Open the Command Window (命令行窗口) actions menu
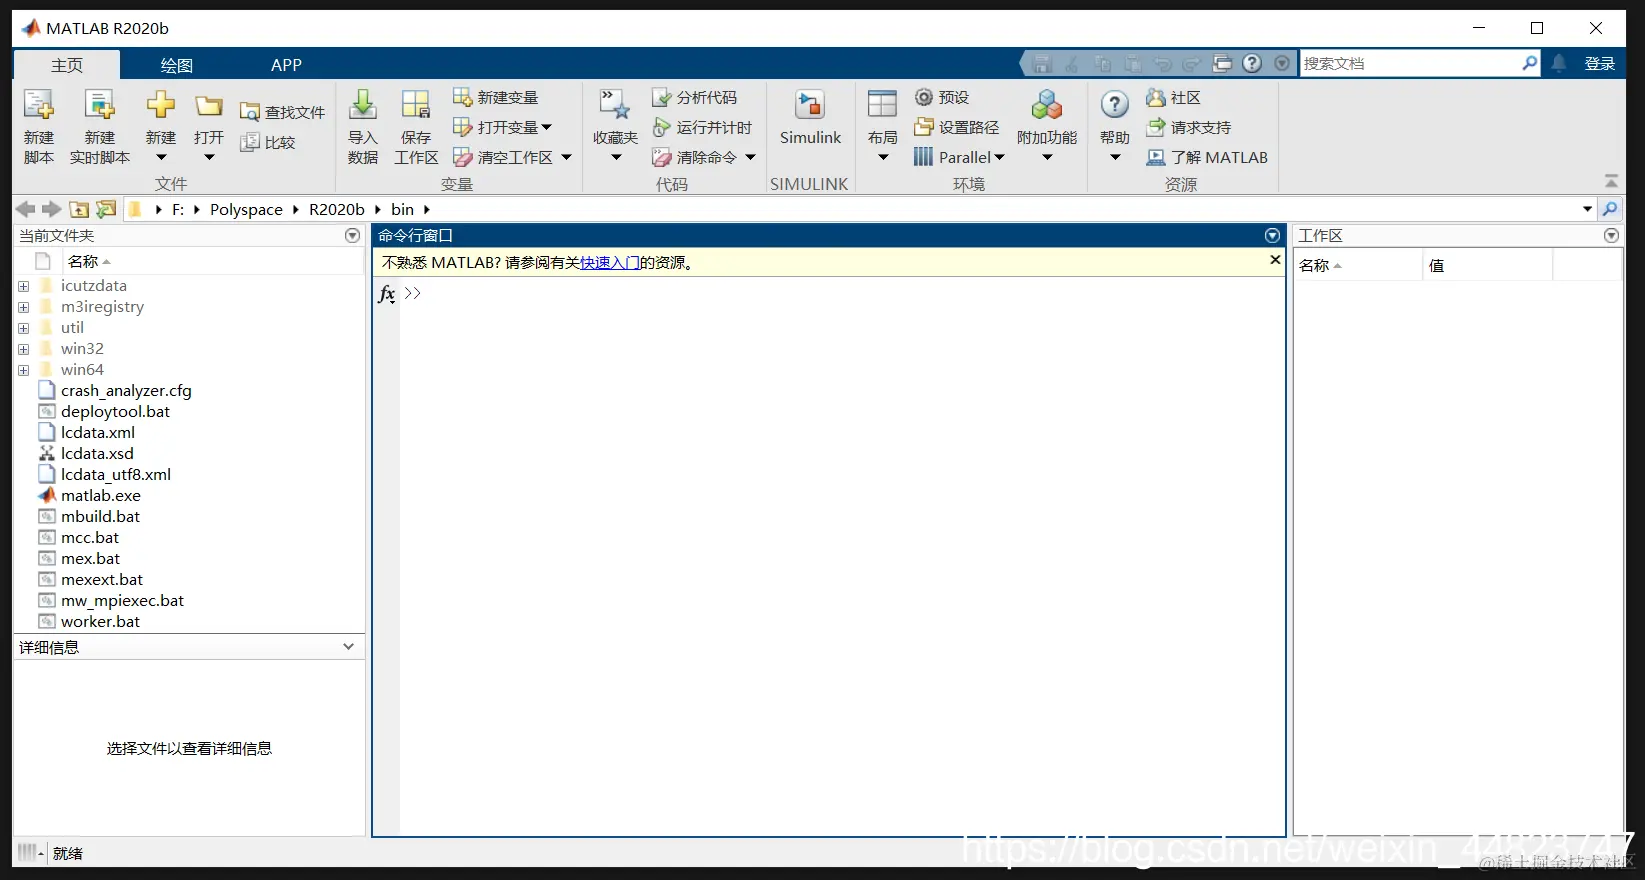1645x880 pixels. point(1272,235)
